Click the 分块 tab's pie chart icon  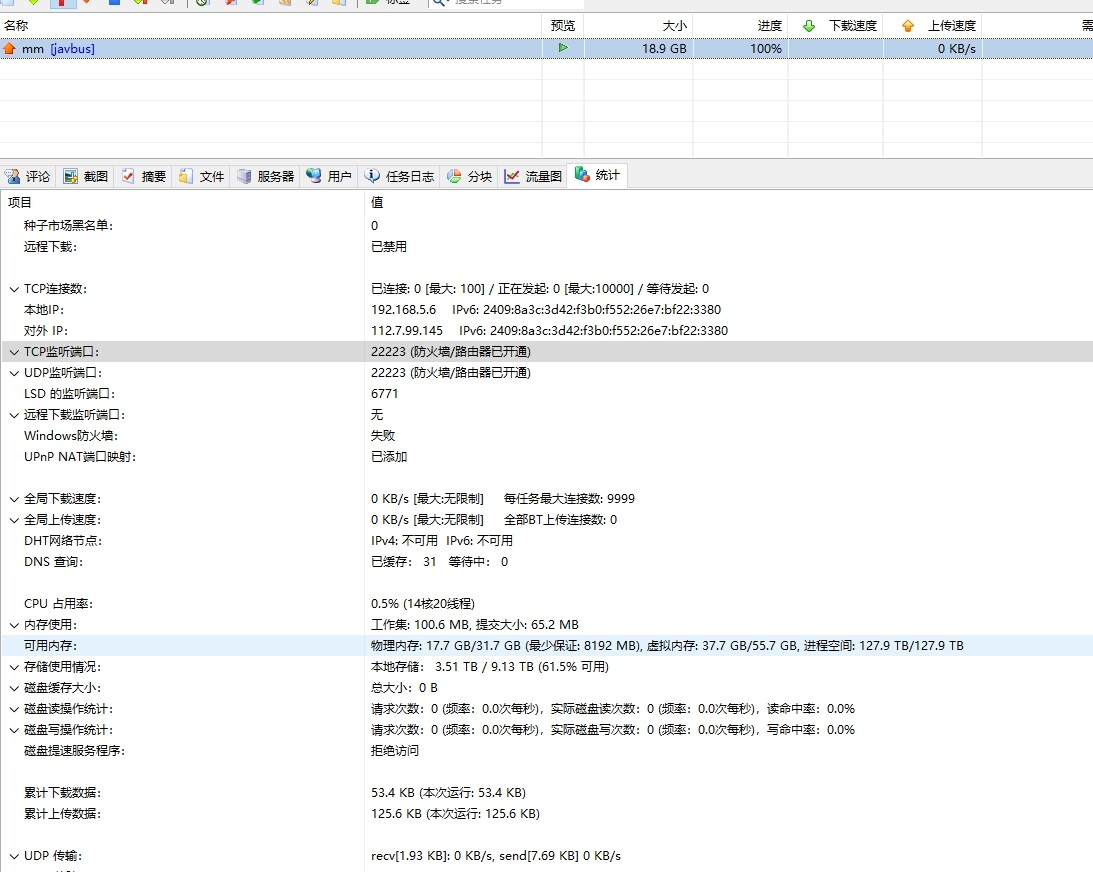(454, 176)
